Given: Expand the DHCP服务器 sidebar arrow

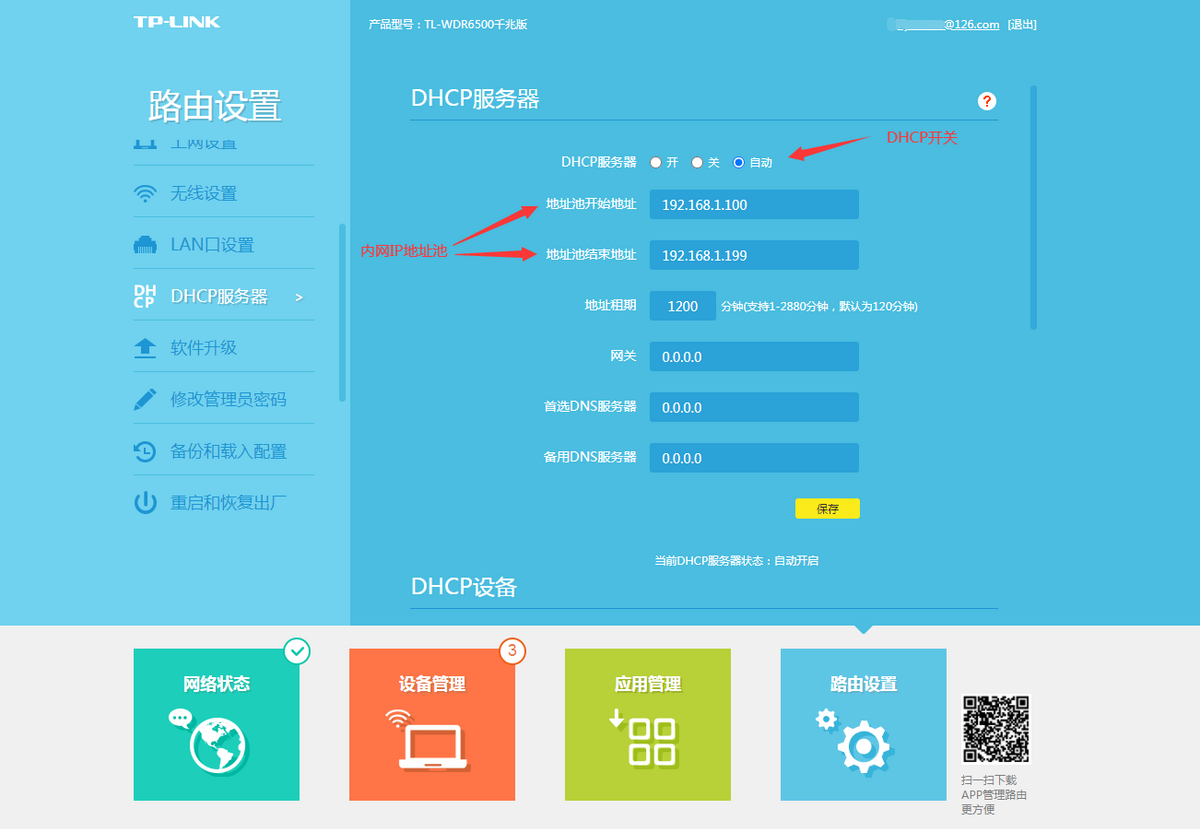Looking at the screenshot, I should tap(298, 297).
